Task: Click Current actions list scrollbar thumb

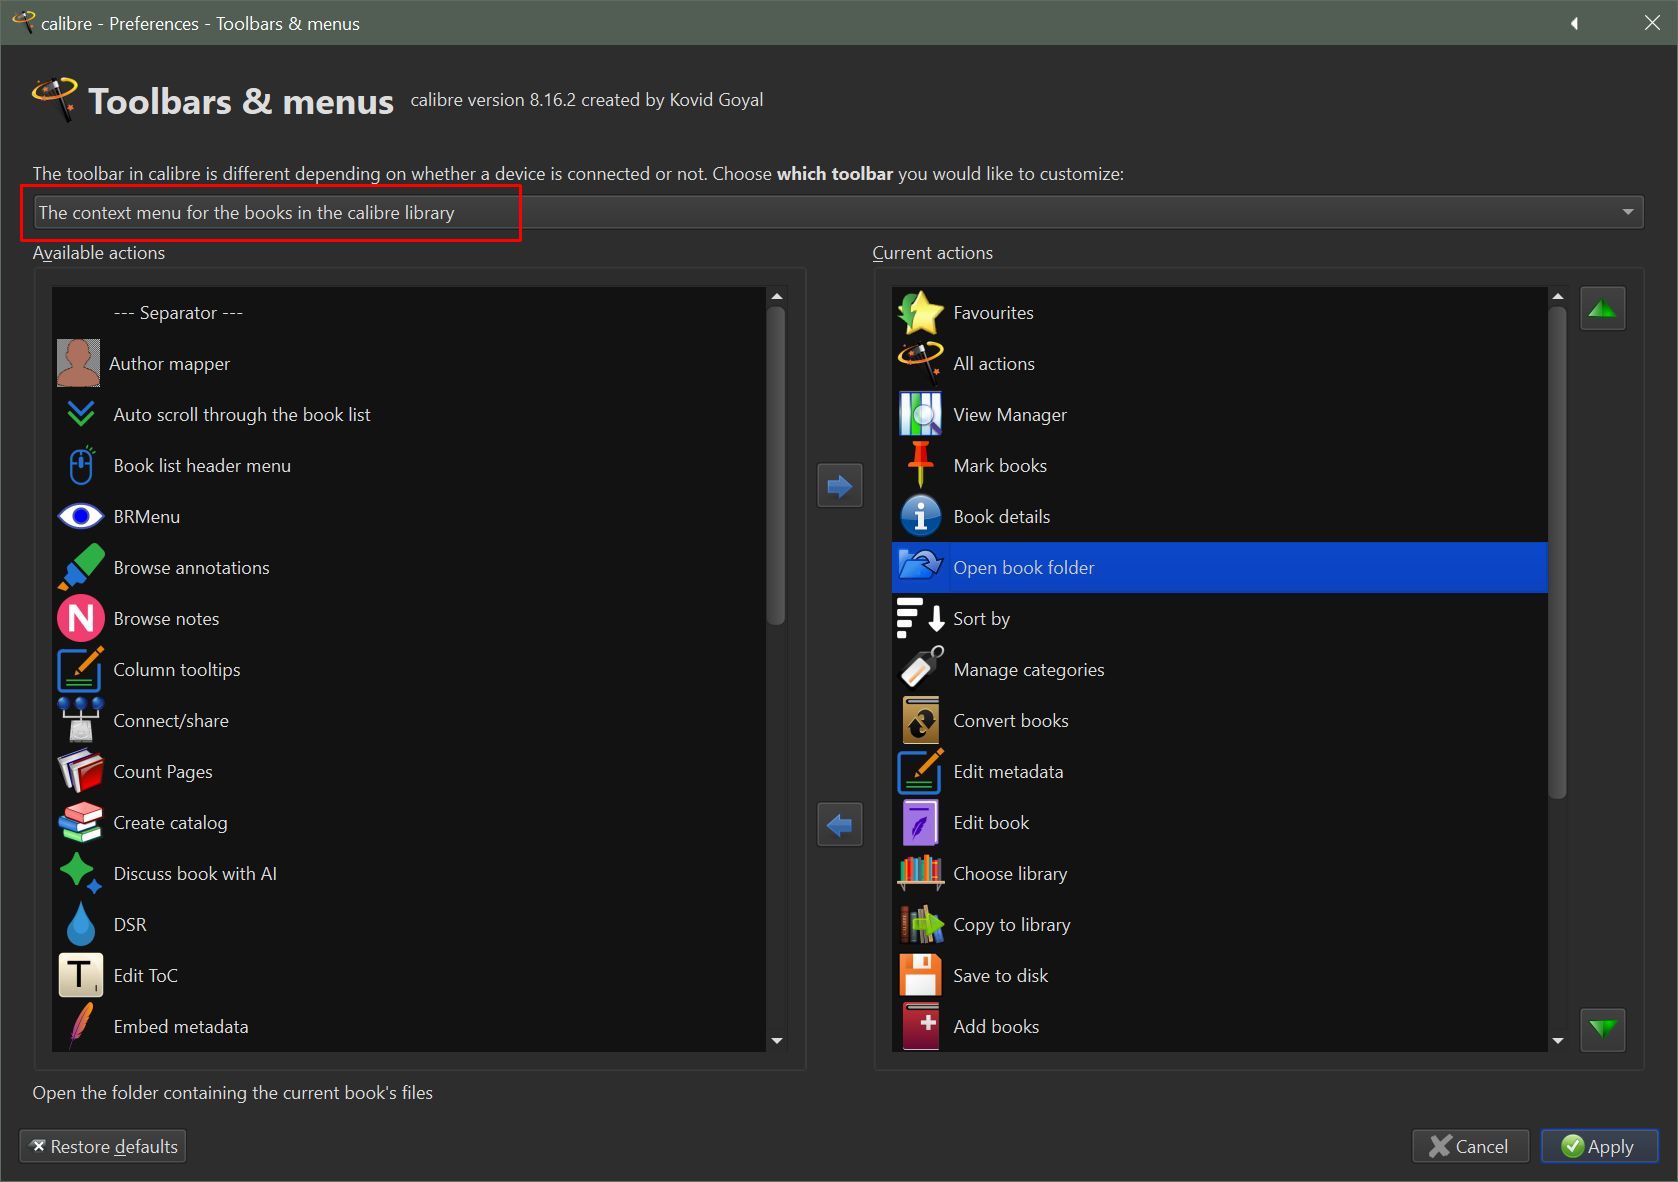Action: pos(1557,553)
